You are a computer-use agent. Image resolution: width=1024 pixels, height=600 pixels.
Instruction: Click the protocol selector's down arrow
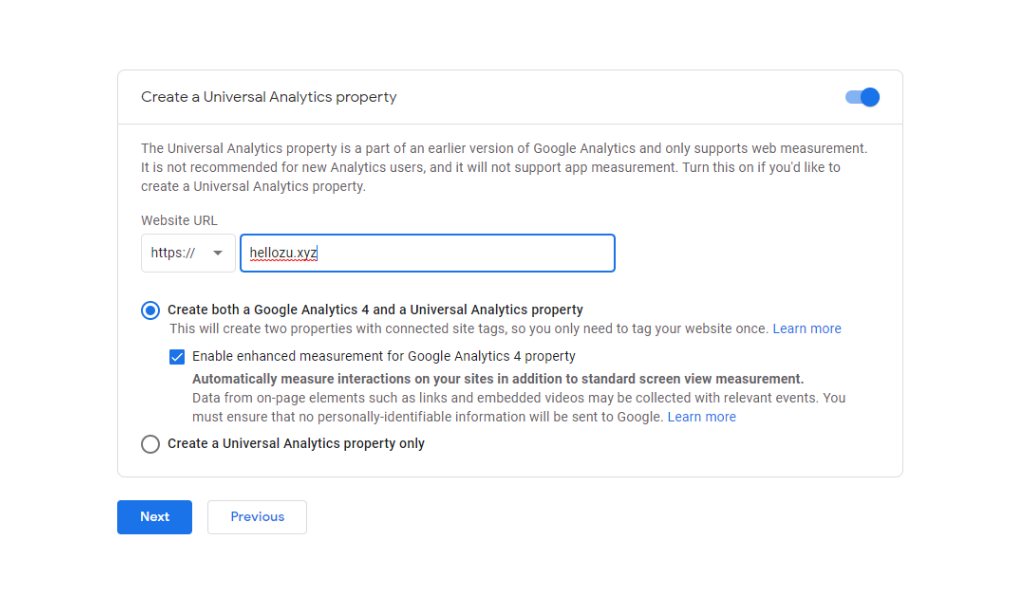218,253
